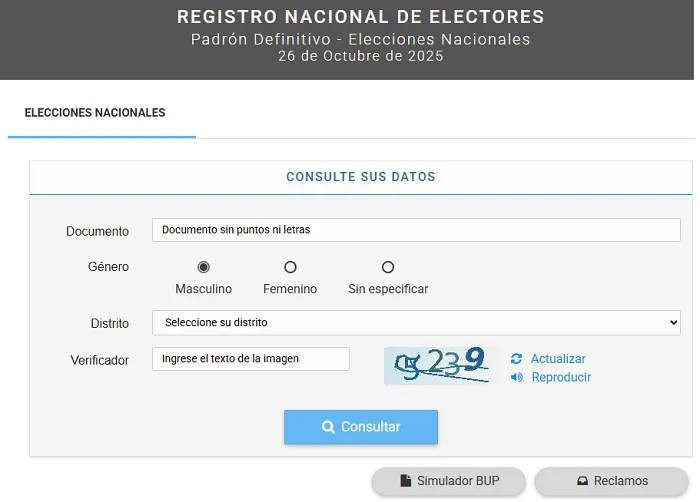The image size is (700, 502).
Task: Click the magnifier icon in Consultar button
Action: [x=328, y=427]
